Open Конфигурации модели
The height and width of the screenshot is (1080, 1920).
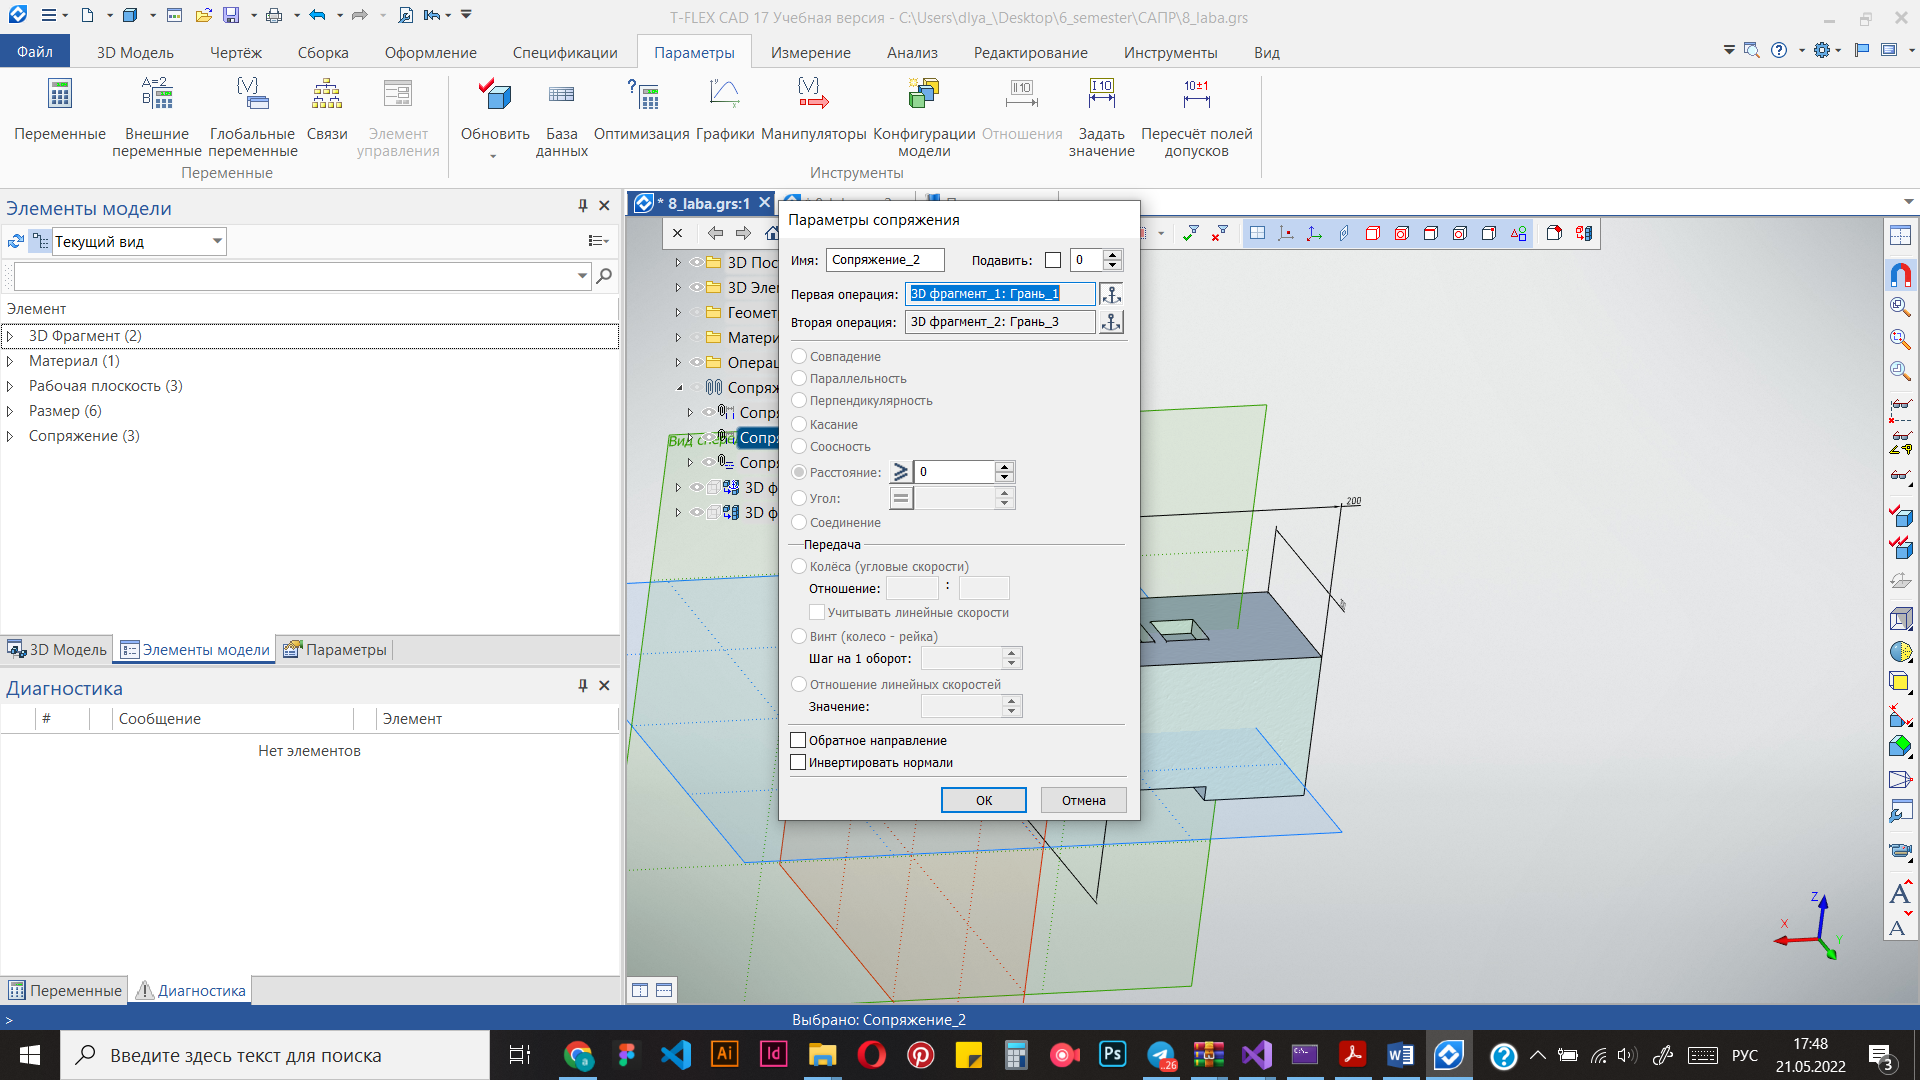pos(924,117)
